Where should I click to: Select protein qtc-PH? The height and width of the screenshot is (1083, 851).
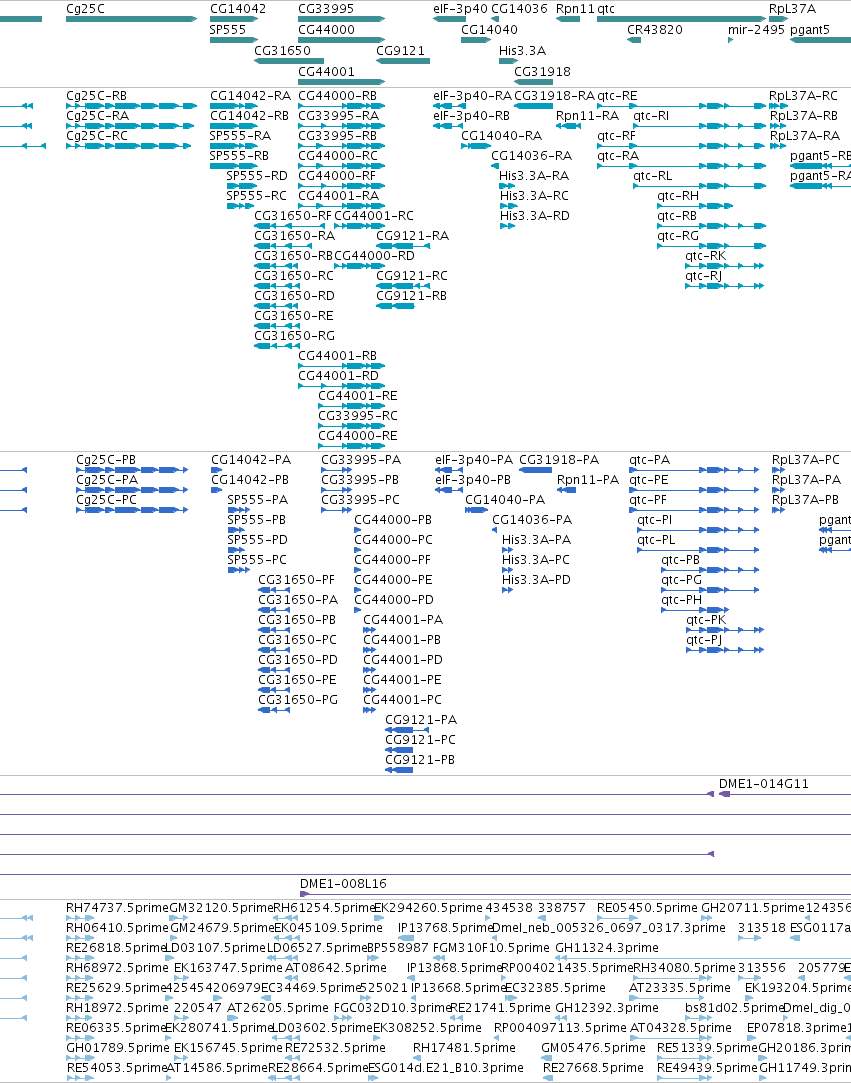pos(682,600)
